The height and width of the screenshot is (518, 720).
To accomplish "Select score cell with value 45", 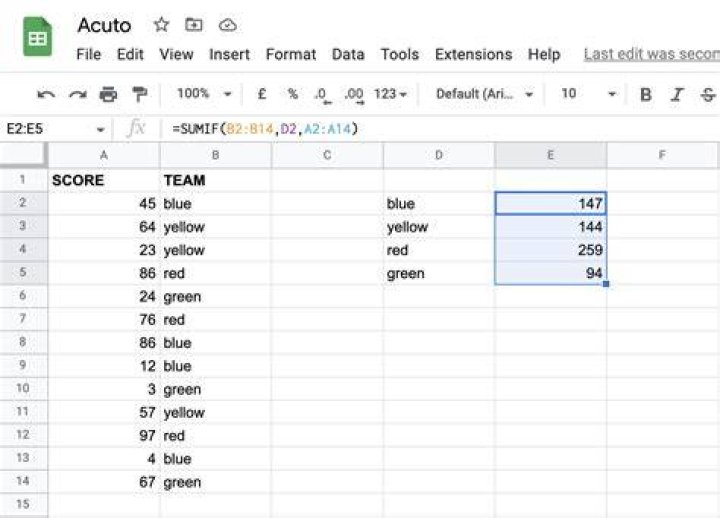I will pyautogui.click(x=104, y=203).
